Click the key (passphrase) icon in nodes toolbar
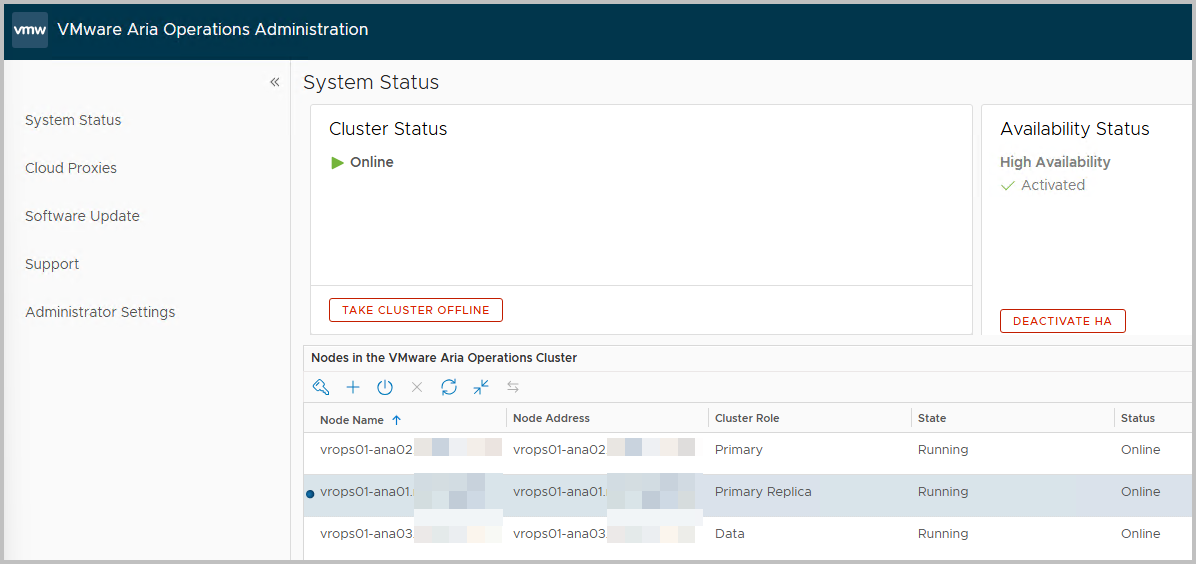The height and width of the screenshot is (564, 1196). (321, 388)
